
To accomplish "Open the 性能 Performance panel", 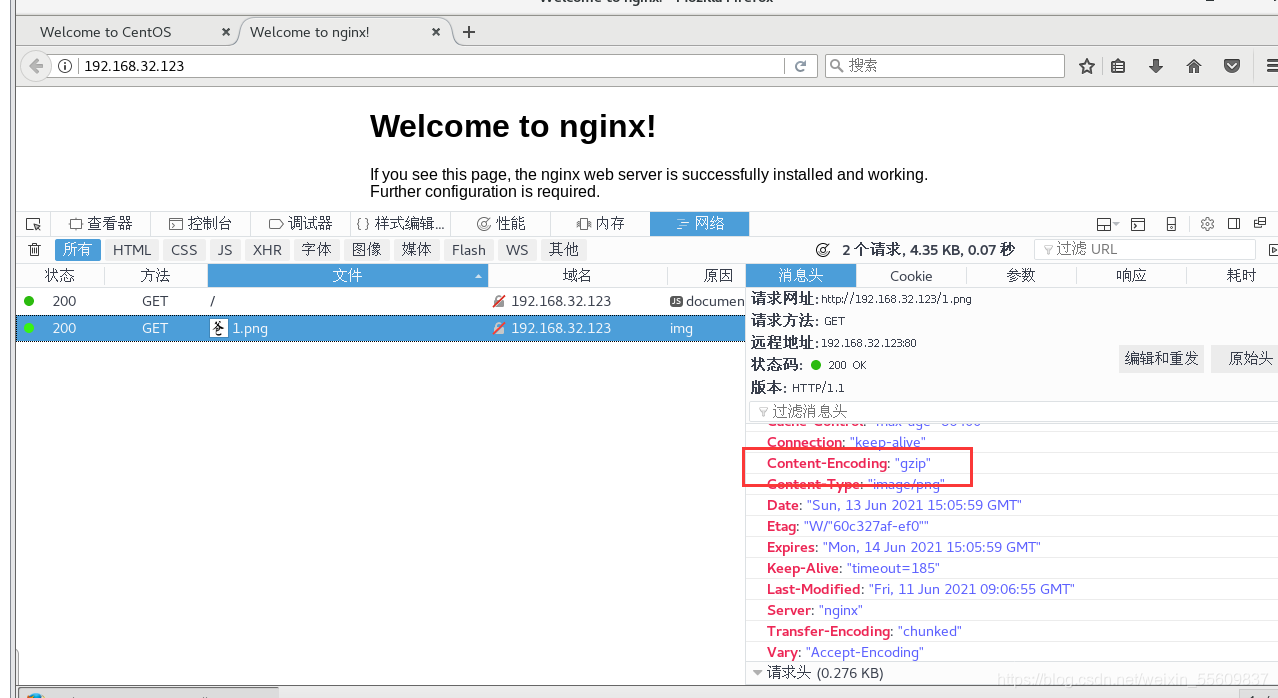I will pyautogui.click(x=500, y=224).
